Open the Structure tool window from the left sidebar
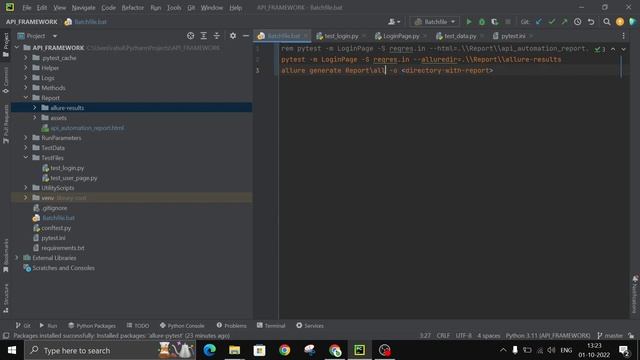640x360 pixels. (6, 298)
